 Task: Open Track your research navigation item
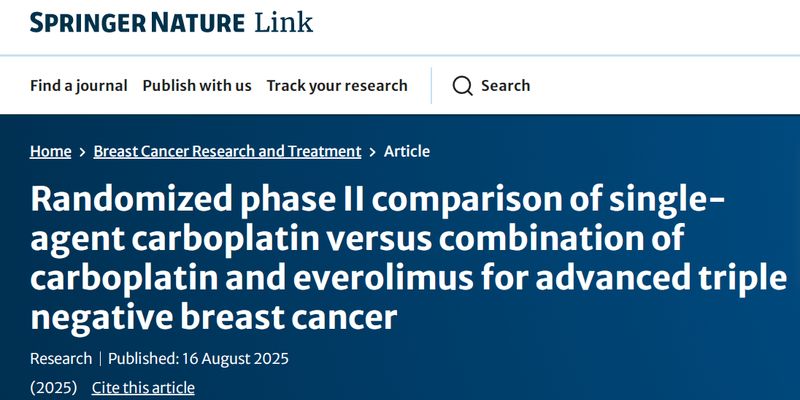tap(337, 86)
